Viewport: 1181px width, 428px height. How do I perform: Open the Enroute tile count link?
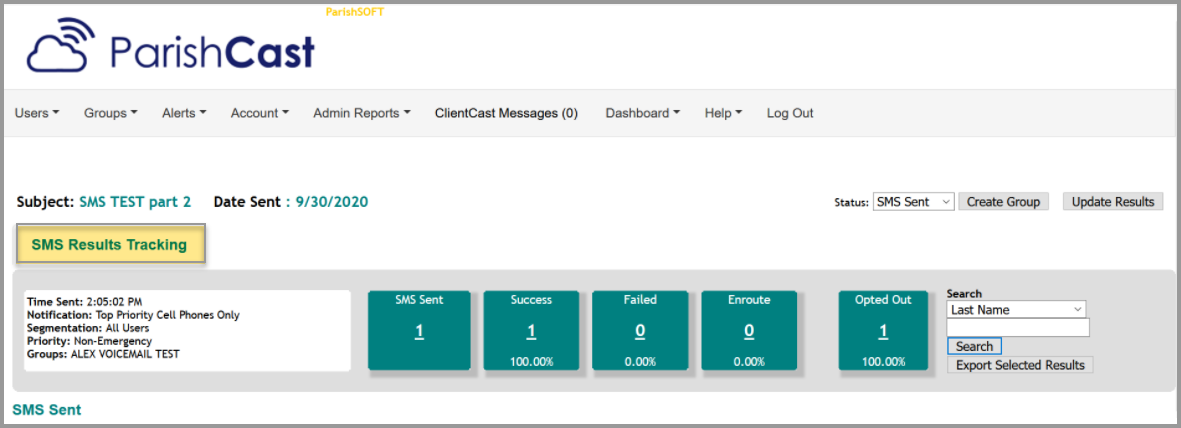click(749, 331)
